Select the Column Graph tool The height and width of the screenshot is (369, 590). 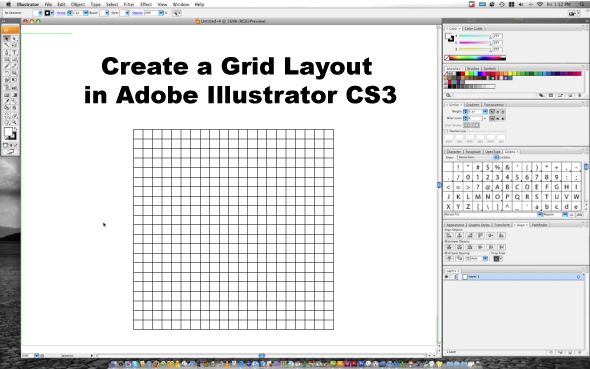pyautogui.click(x=14, y=87)
